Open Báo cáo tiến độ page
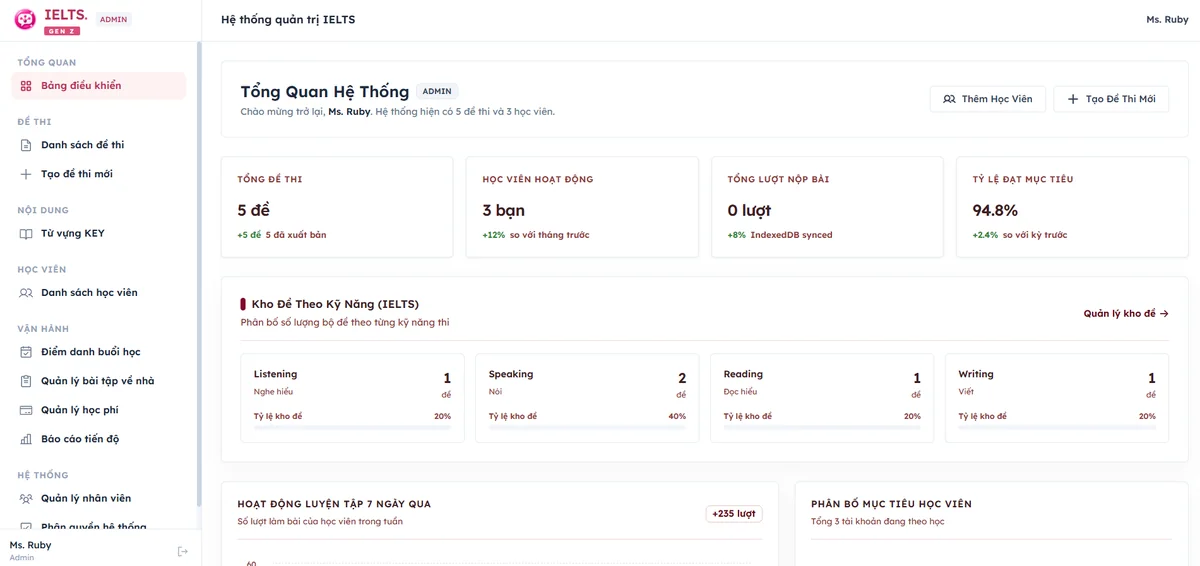 point(99,439)
